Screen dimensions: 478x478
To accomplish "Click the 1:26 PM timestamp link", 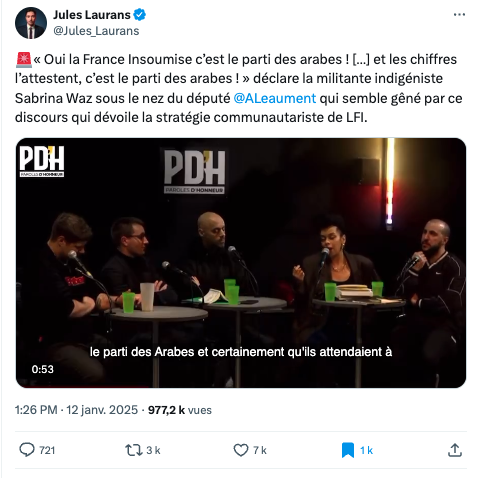I will (36, 410).
